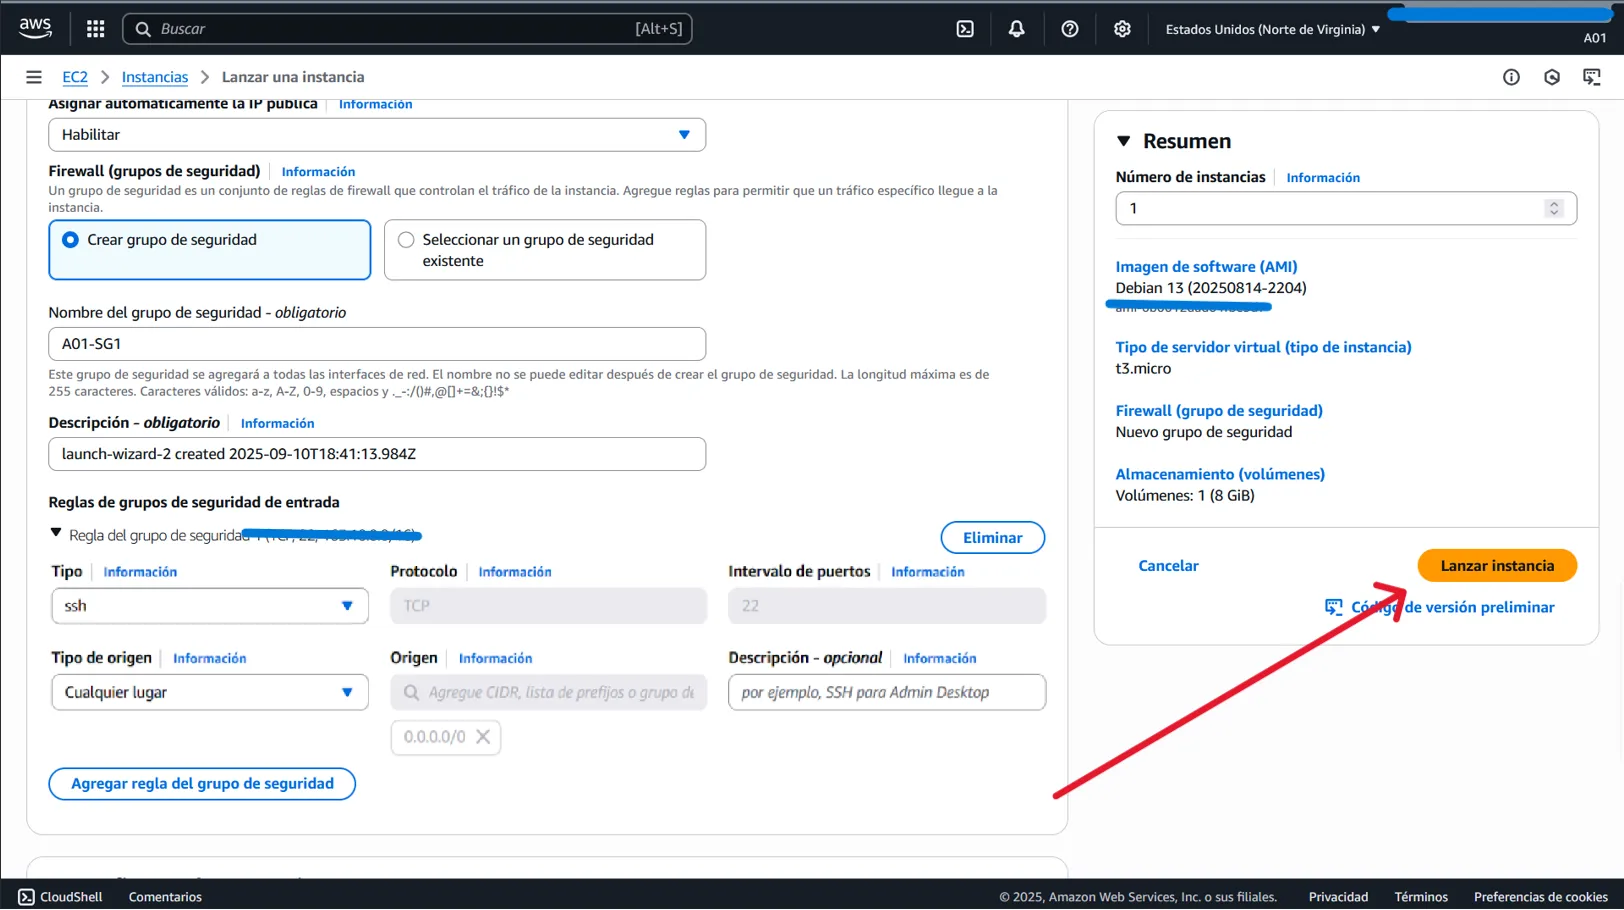1624x910 pixels.
Task: Open the help question mark icon
Action: click(x=1069, y=29)
